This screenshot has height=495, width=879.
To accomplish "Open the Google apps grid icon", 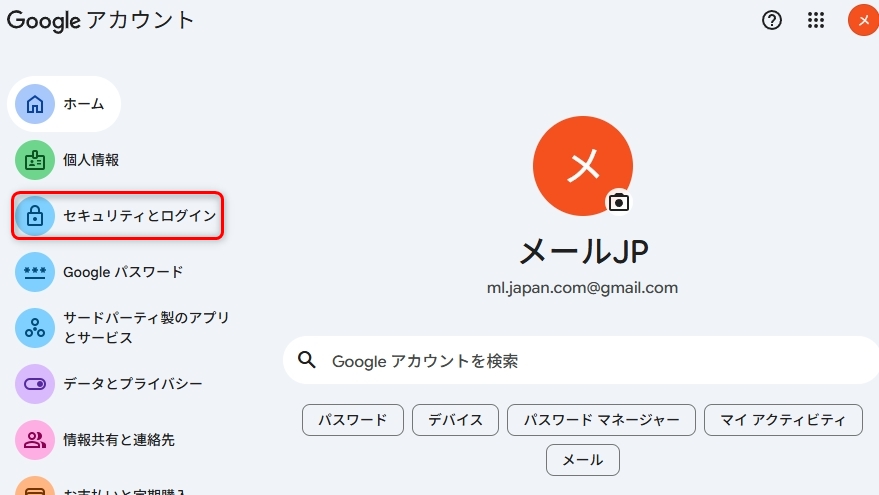I will (816, 20).
